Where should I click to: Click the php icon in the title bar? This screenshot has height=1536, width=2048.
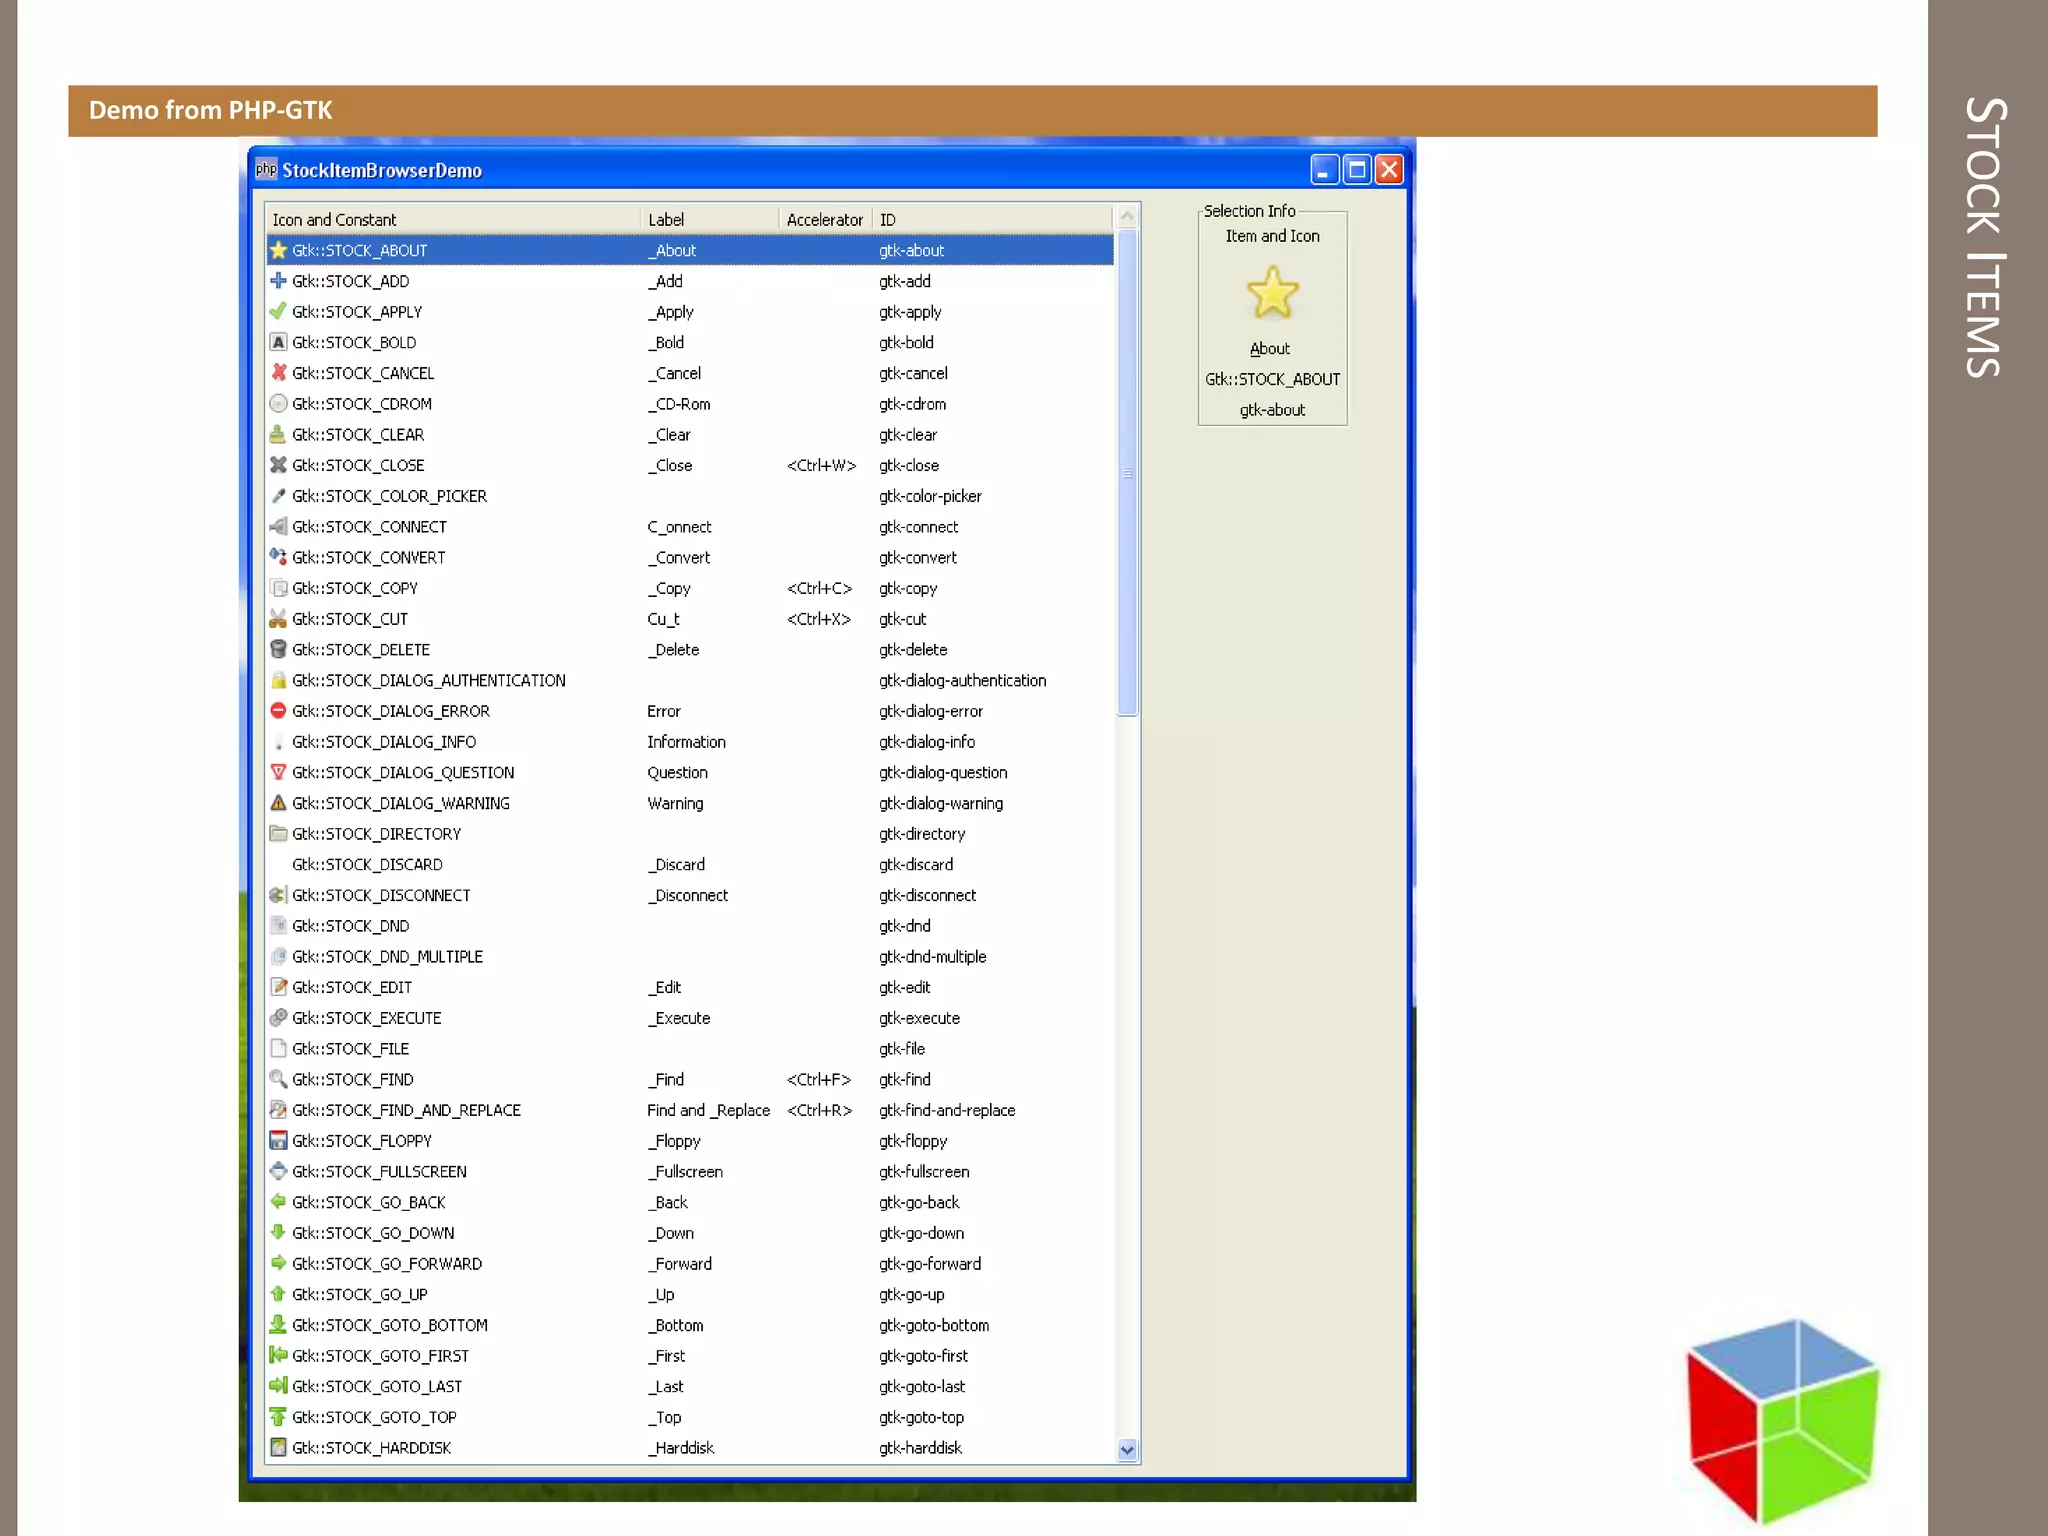(x=265, y=169)
